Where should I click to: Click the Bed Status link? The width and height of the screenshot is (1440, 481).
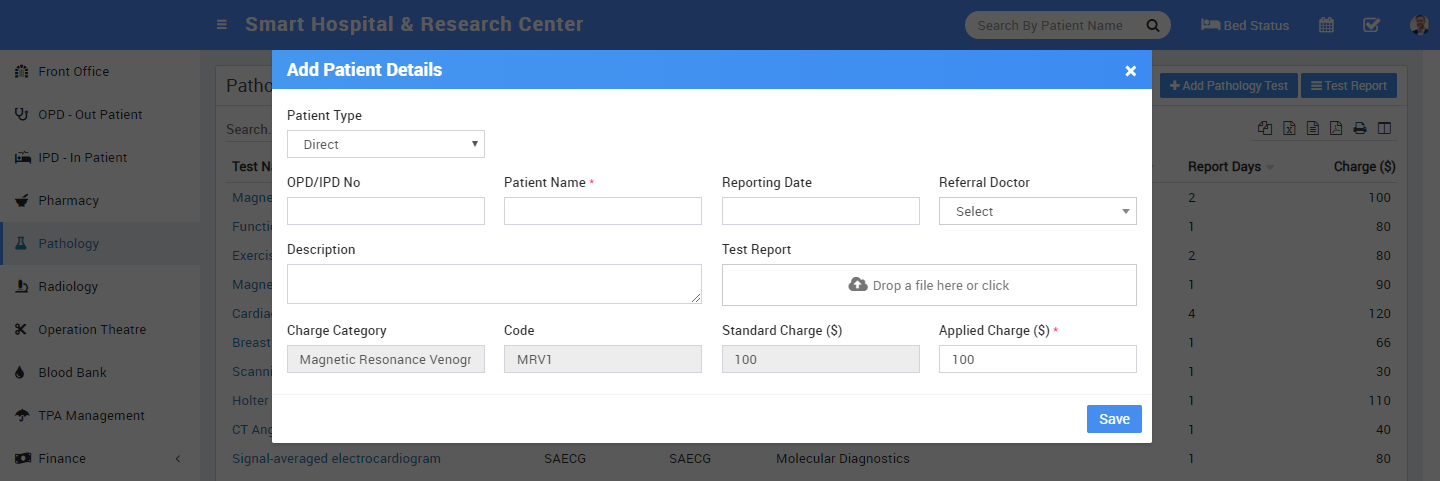click(1245, 25)
